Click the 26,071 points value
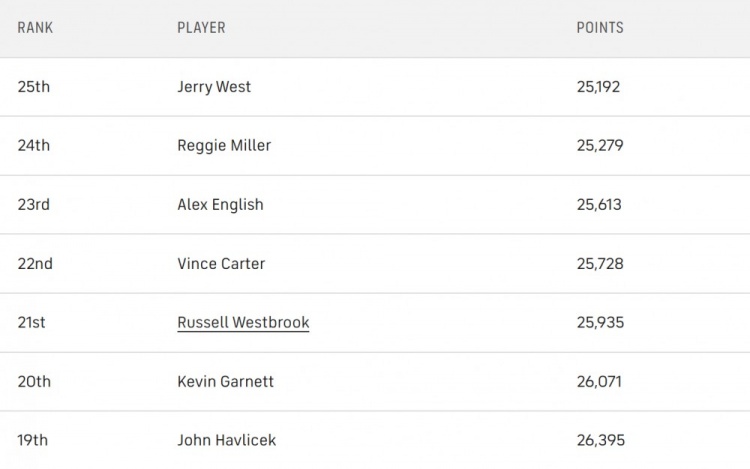The width and height of the screenshot is (750, 469). 599,381
